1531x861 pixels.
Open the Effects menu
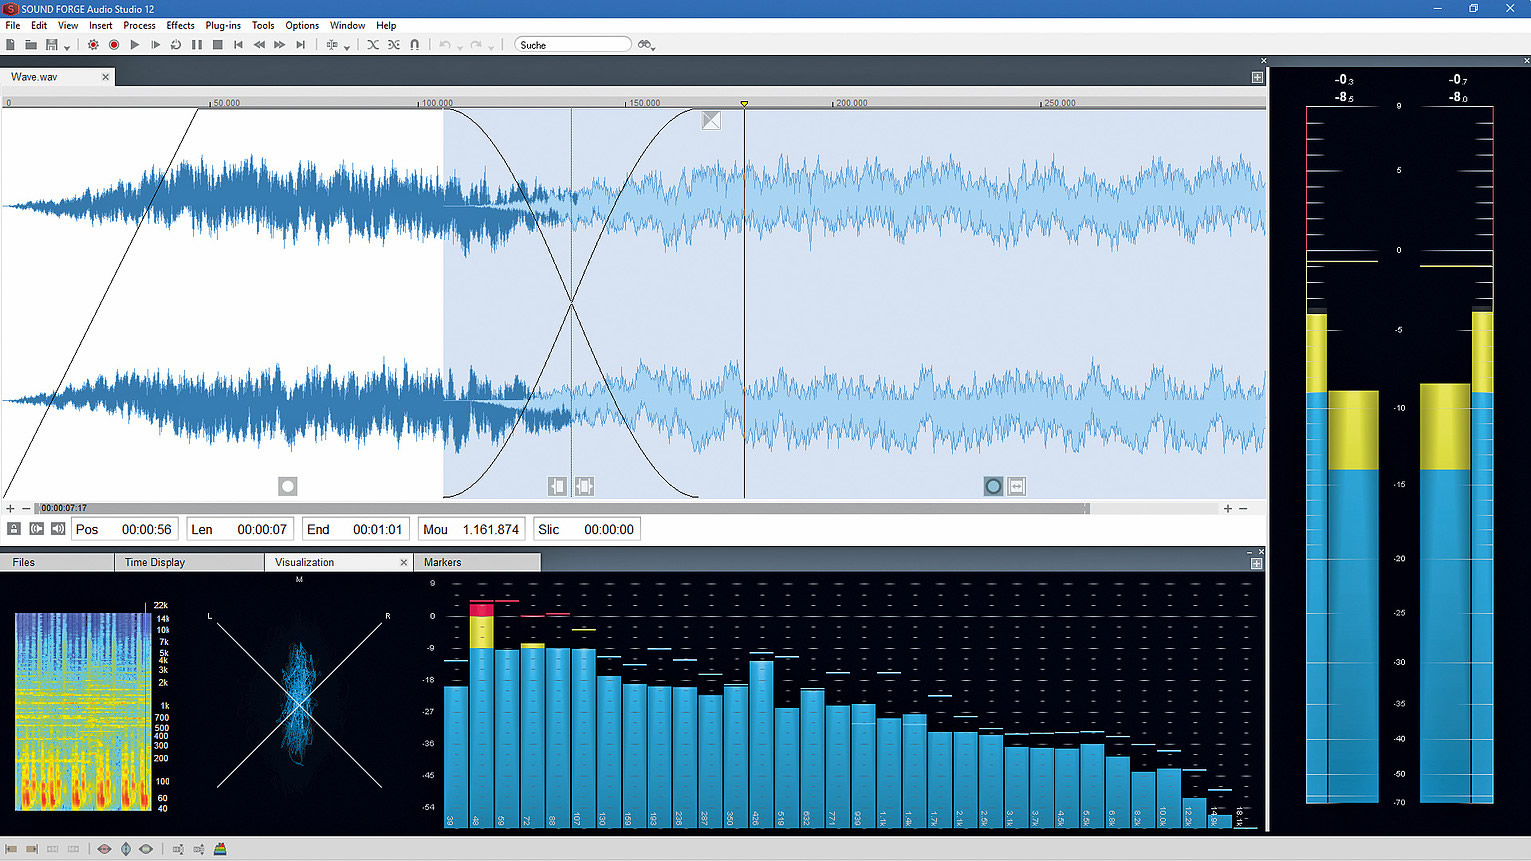pyautogui.click(x=180, y=25)
